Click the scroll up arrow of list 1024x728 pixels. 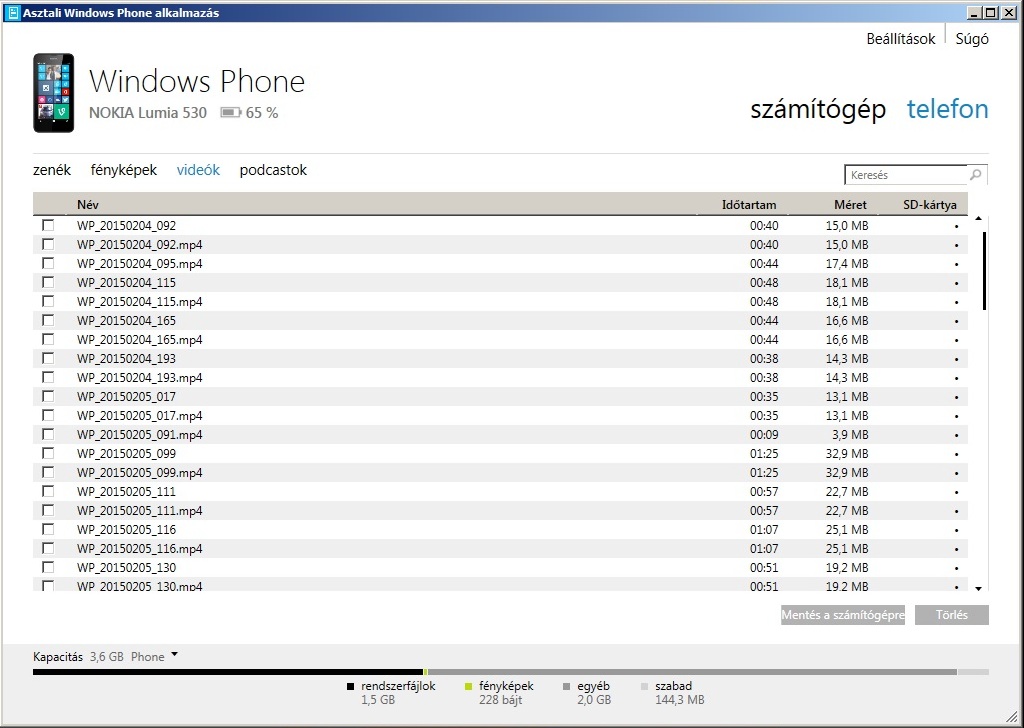pos(978,218)
